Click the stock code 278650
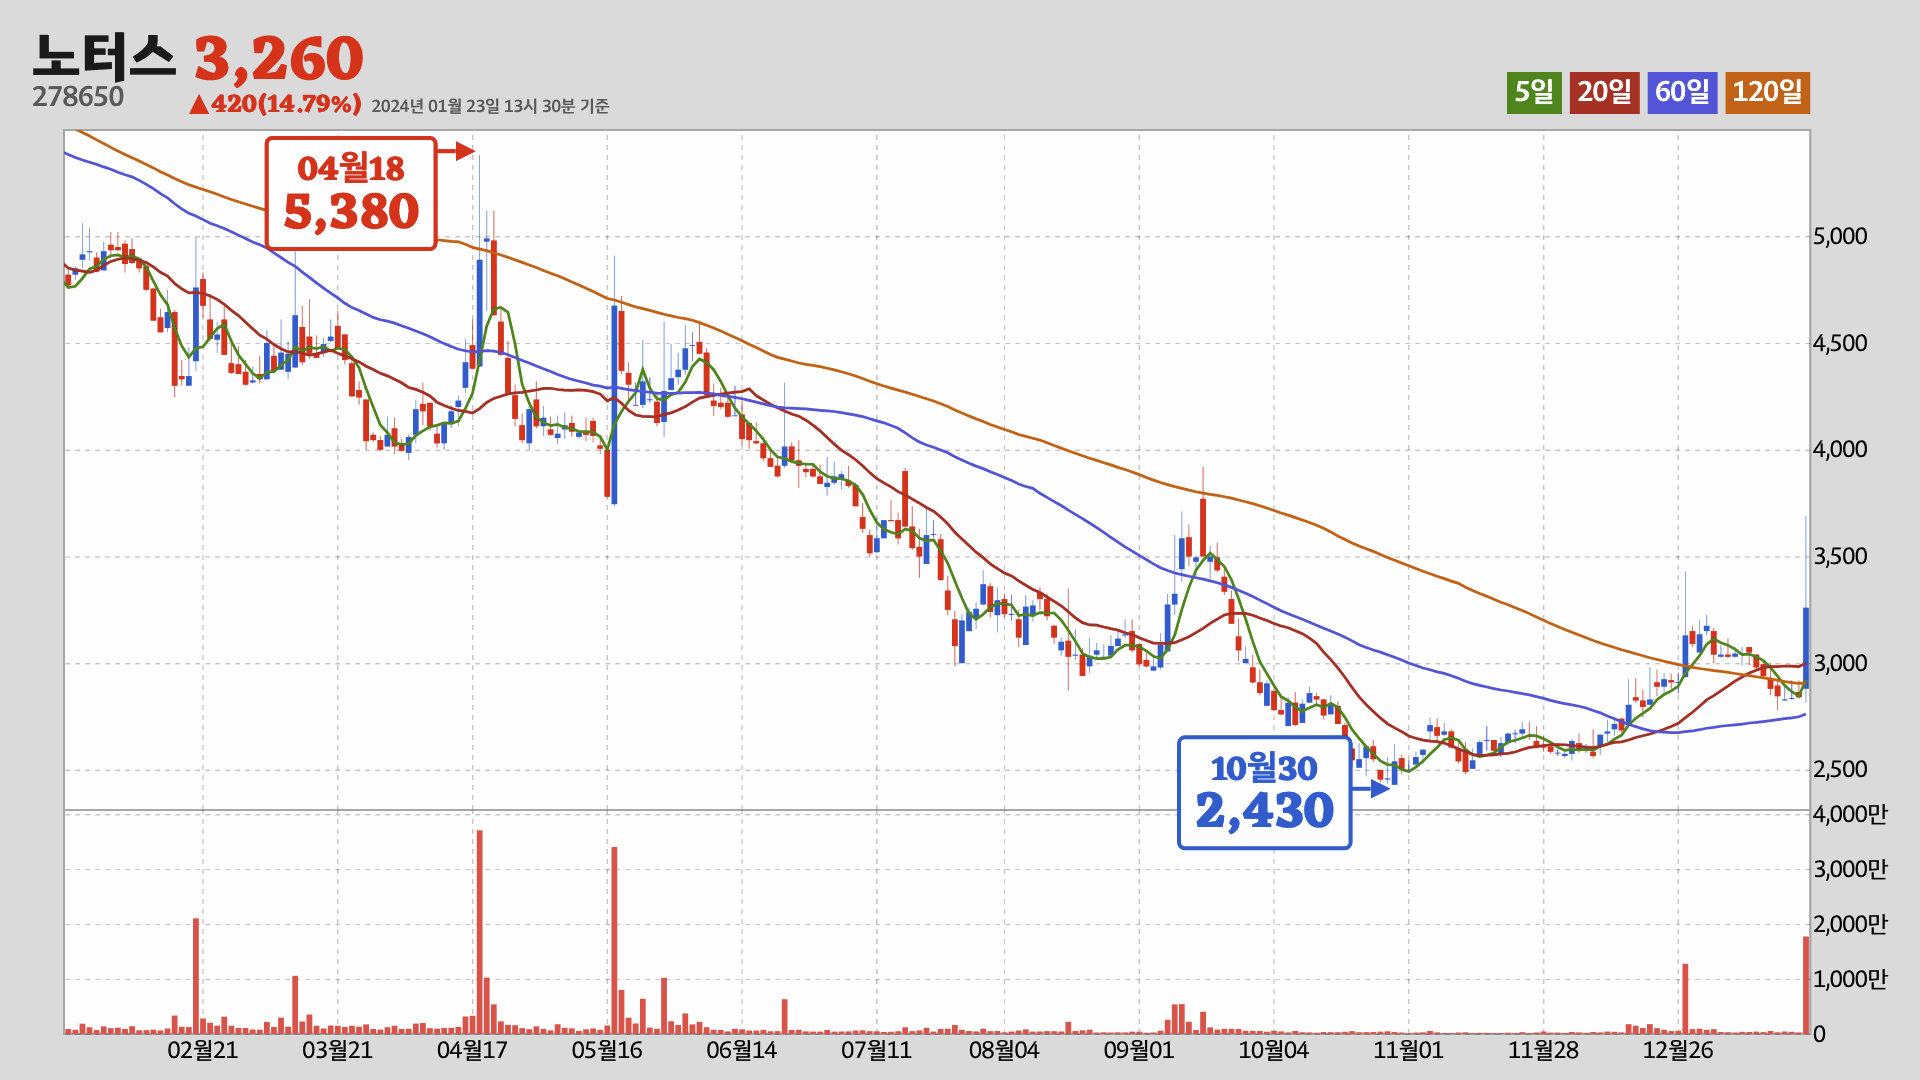The height and width of the screenshot is (1080, 1920). click(x=78, y=97)
